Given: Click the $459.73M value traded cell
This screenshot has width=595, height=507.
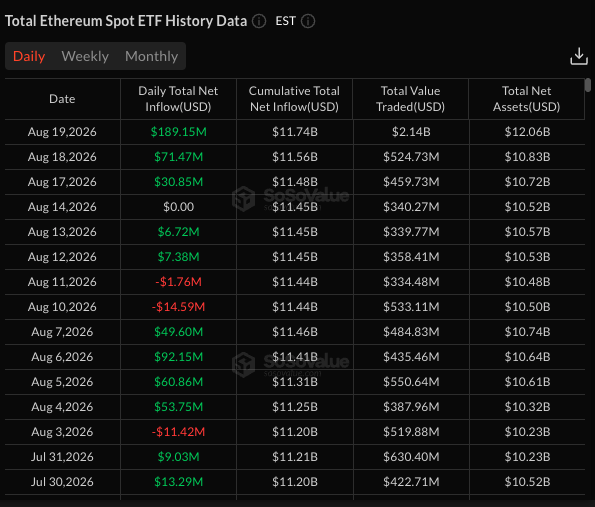Looking at the screenshot, I should pos(411,182).
